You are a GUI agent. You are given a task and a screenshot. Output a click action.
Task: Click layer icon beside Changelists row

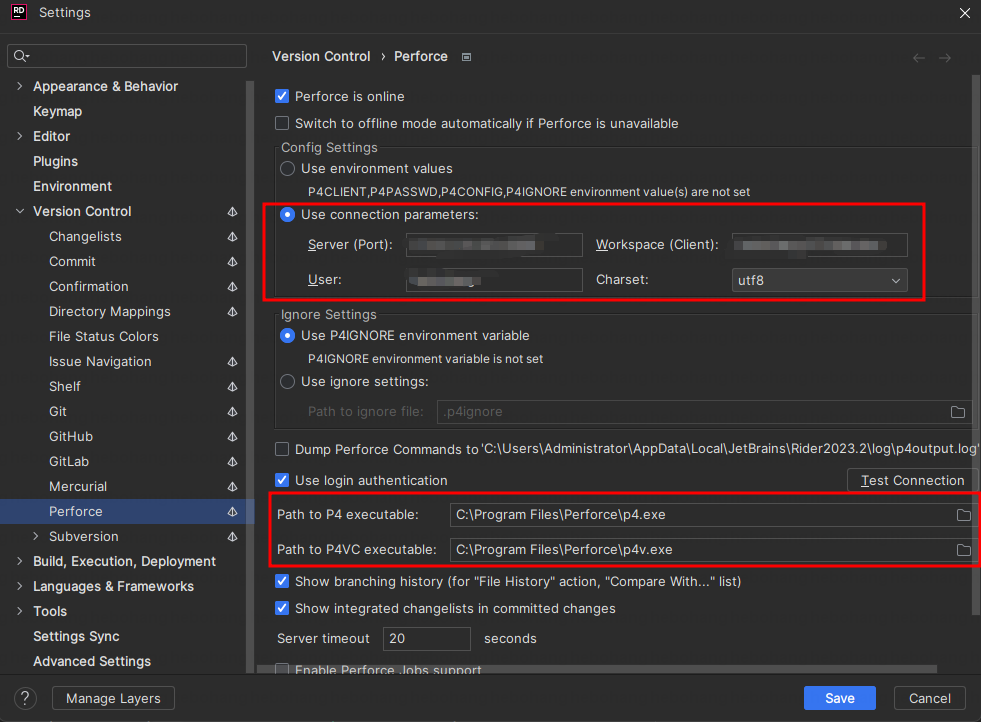[x=233, y=236]
